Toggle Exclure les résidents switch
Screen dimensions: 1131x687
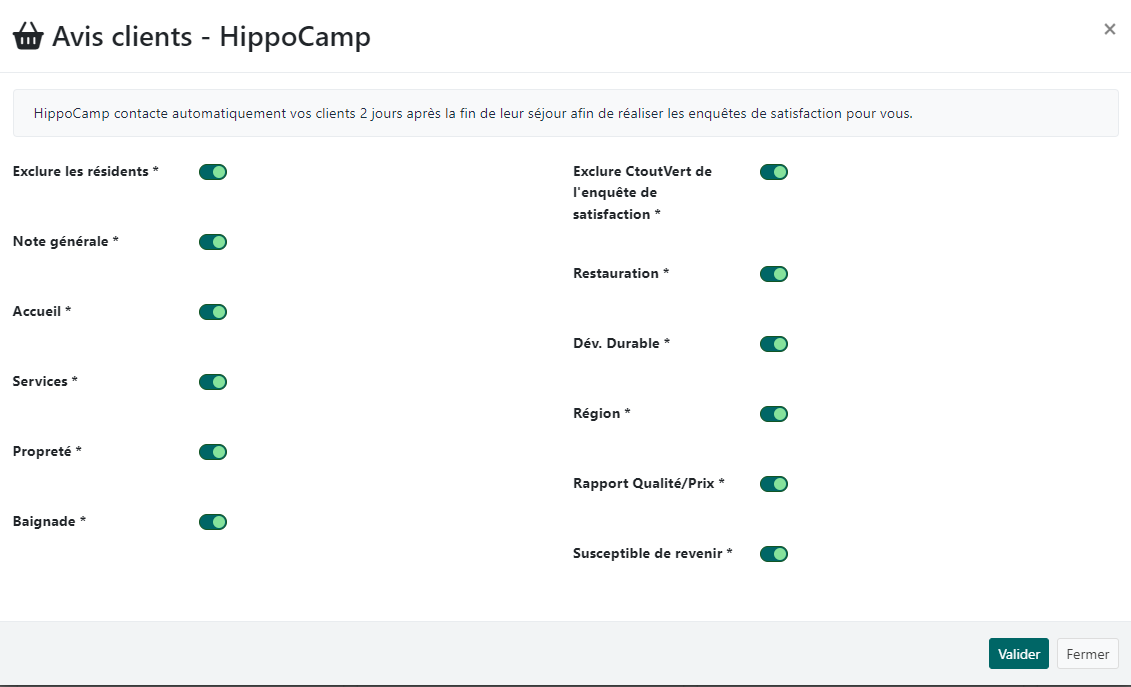point(213,172)
